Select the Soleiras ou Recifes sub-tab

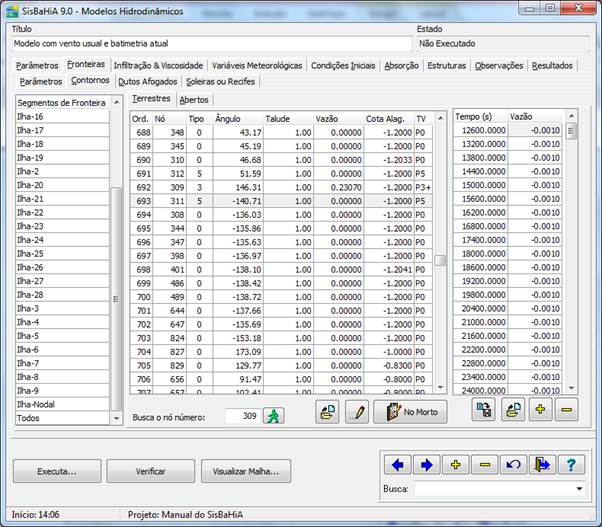[x=220, y=81]
